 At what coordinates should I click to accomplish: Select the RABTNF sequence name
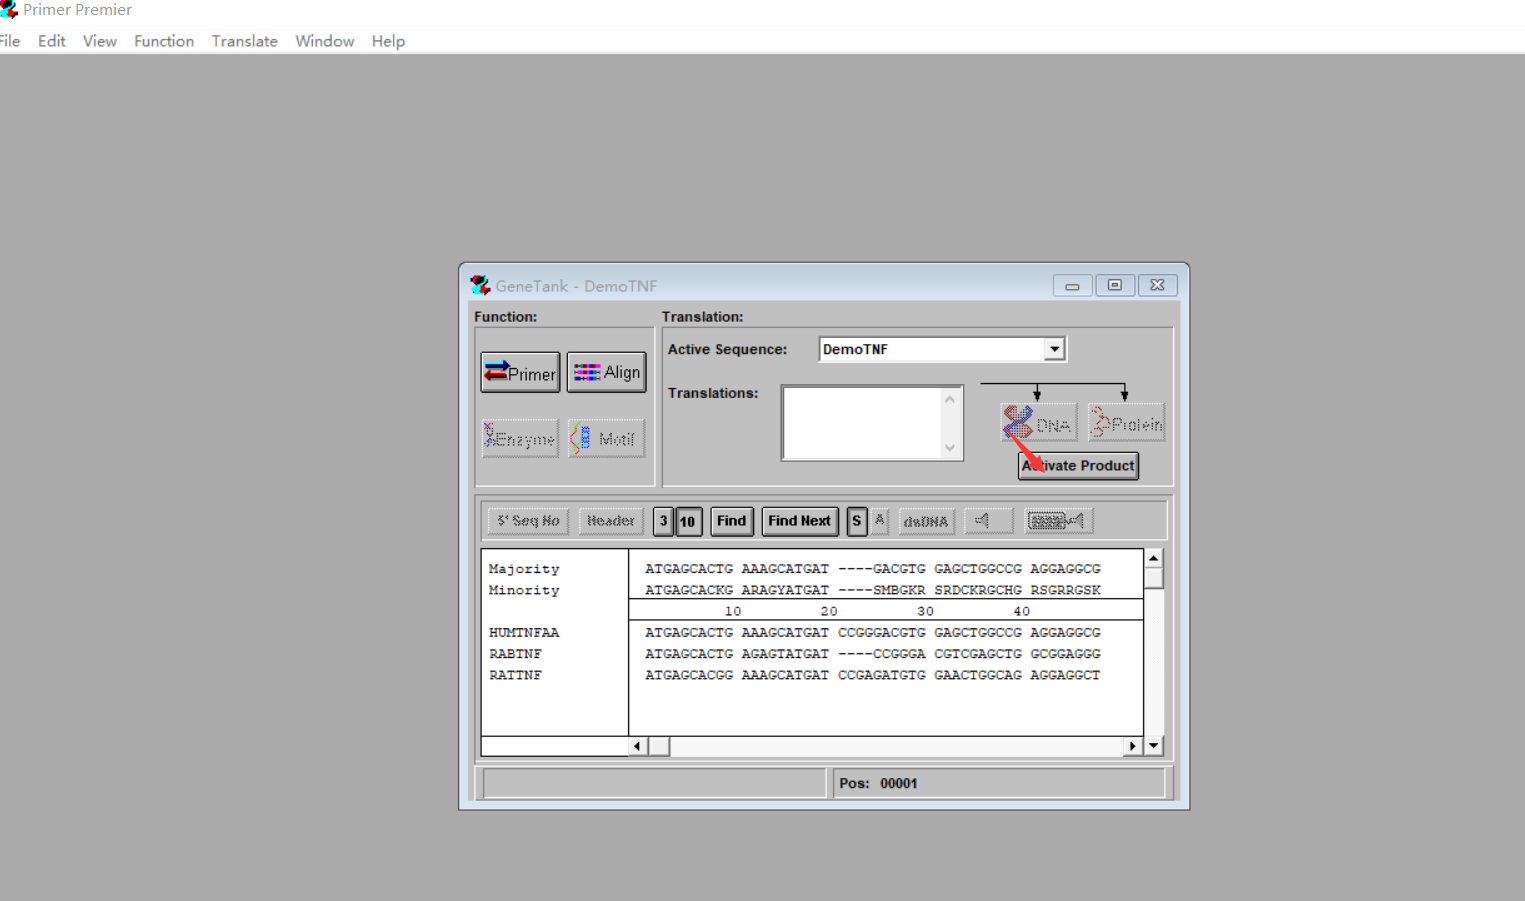click(515, 654)
